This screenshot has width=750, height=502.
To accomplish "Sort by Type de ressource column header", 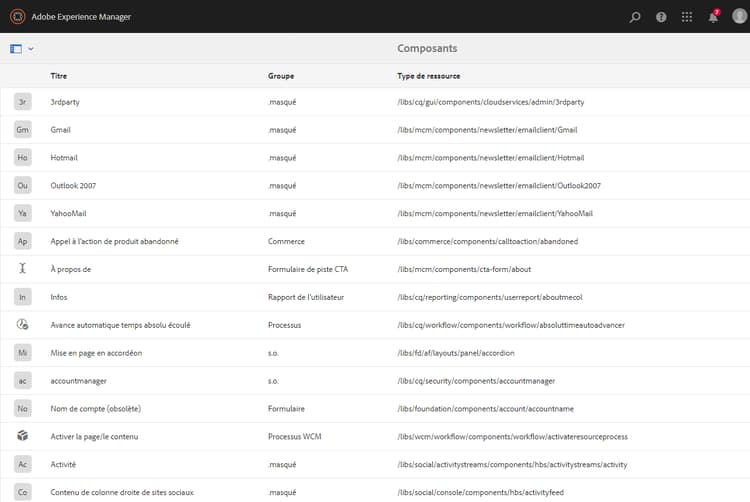I will pos(428,76).
